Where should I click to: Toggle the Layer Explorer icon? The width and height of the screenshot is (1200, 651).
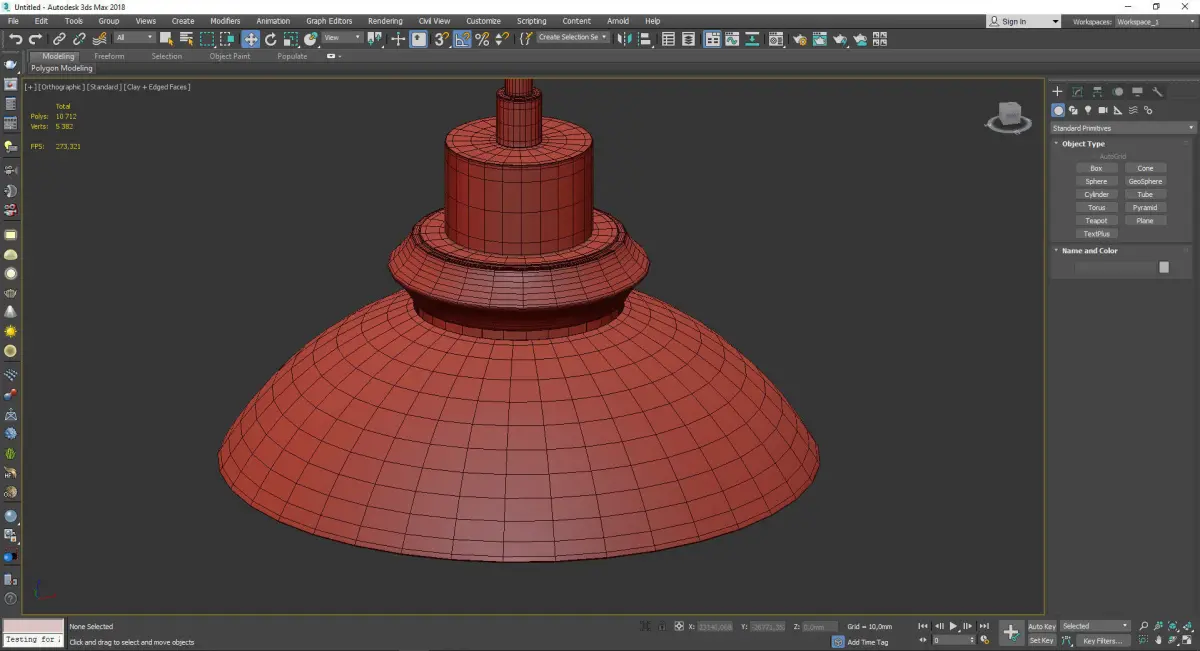click(689, 39)
